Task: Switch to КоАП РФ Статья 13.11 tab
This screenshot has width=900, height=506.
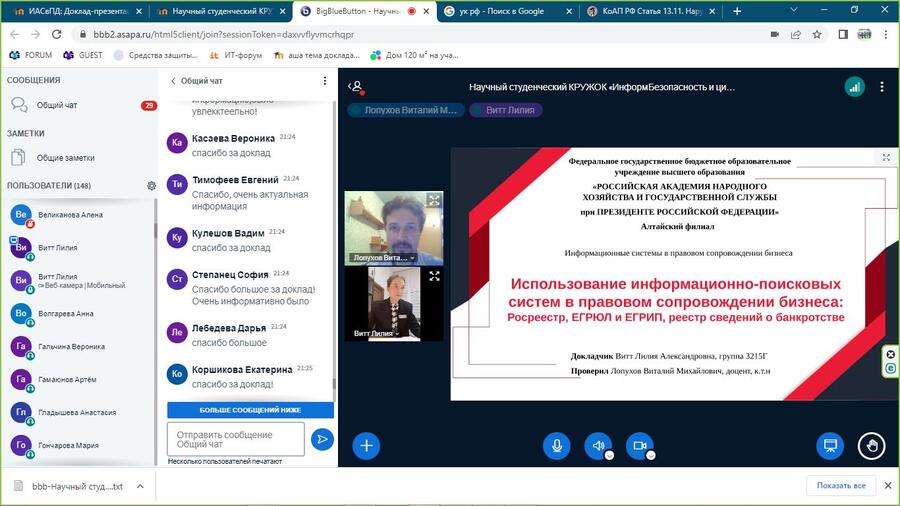Action: 652,11
